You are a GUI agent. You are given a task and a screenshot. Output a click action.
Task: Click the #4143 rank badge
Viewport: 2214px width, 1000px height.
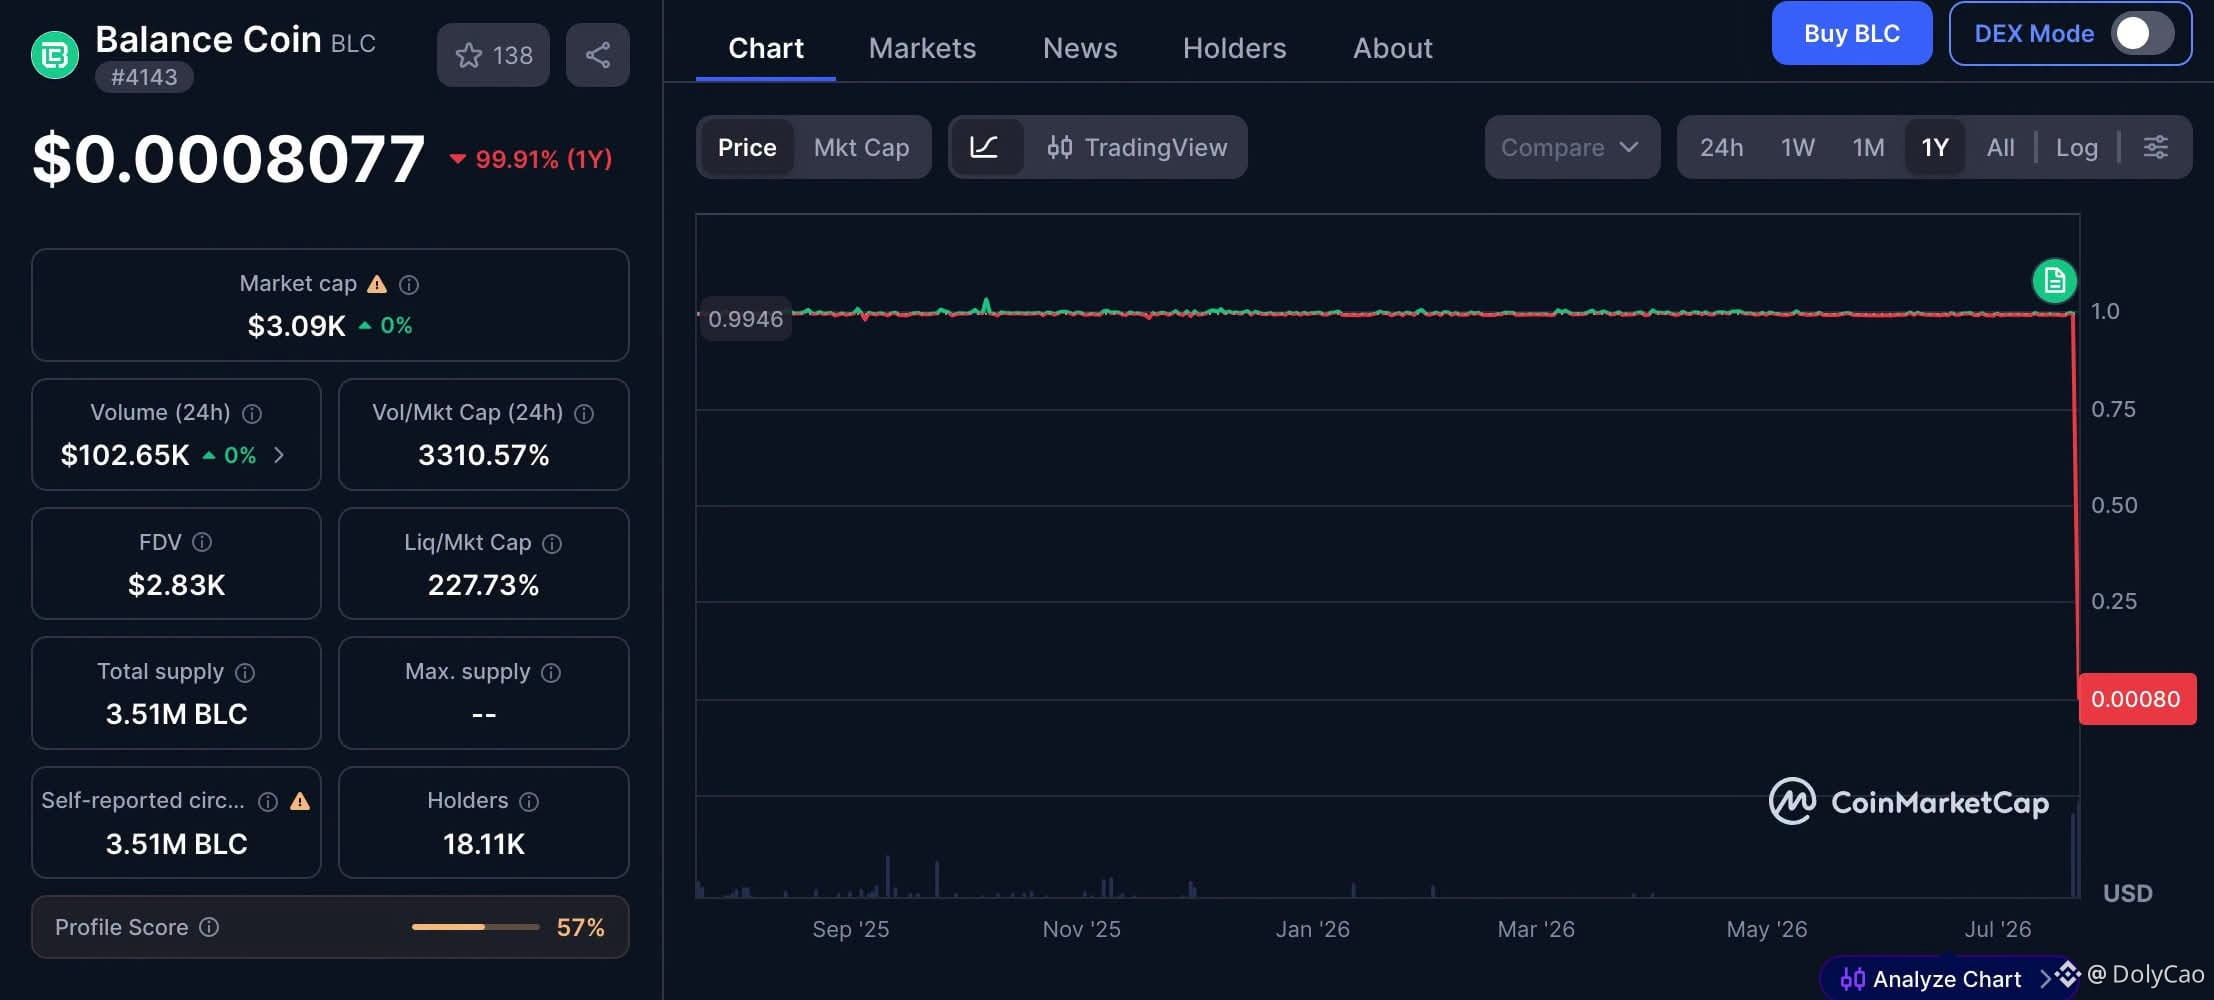pos(144,77)
